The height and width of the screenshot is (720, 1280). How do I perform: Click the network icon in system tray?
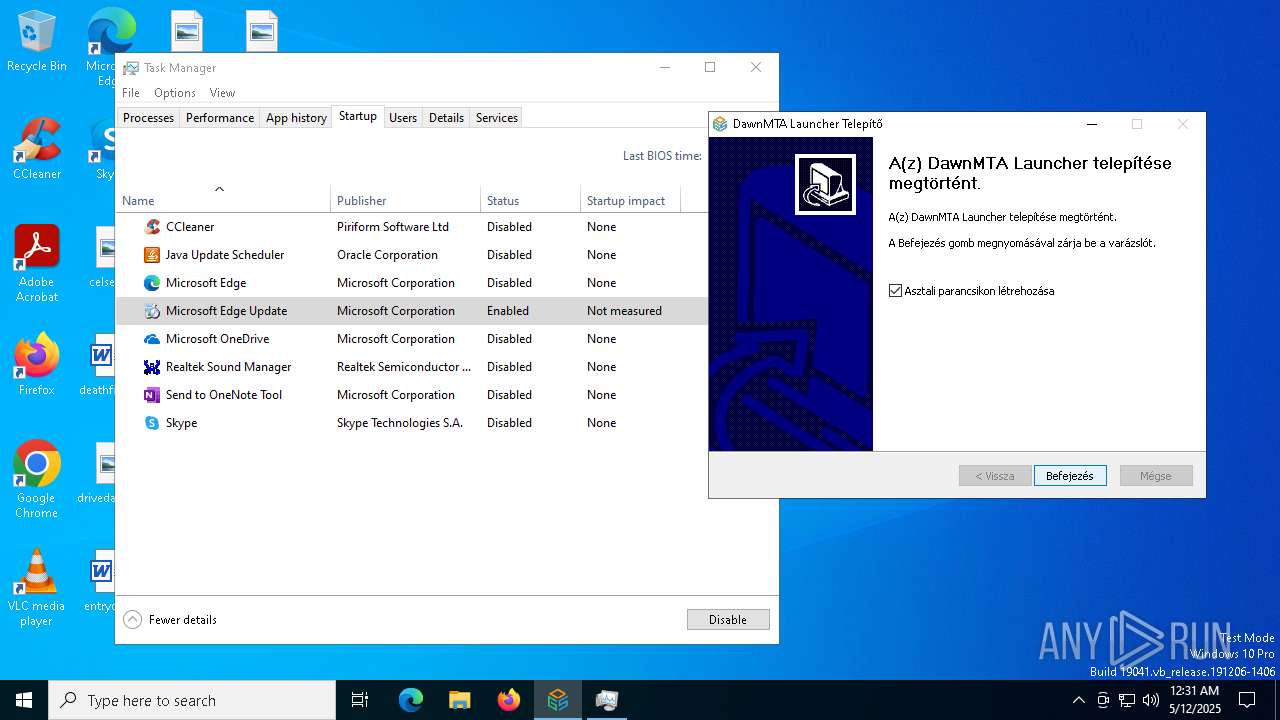click(1127, 700)
